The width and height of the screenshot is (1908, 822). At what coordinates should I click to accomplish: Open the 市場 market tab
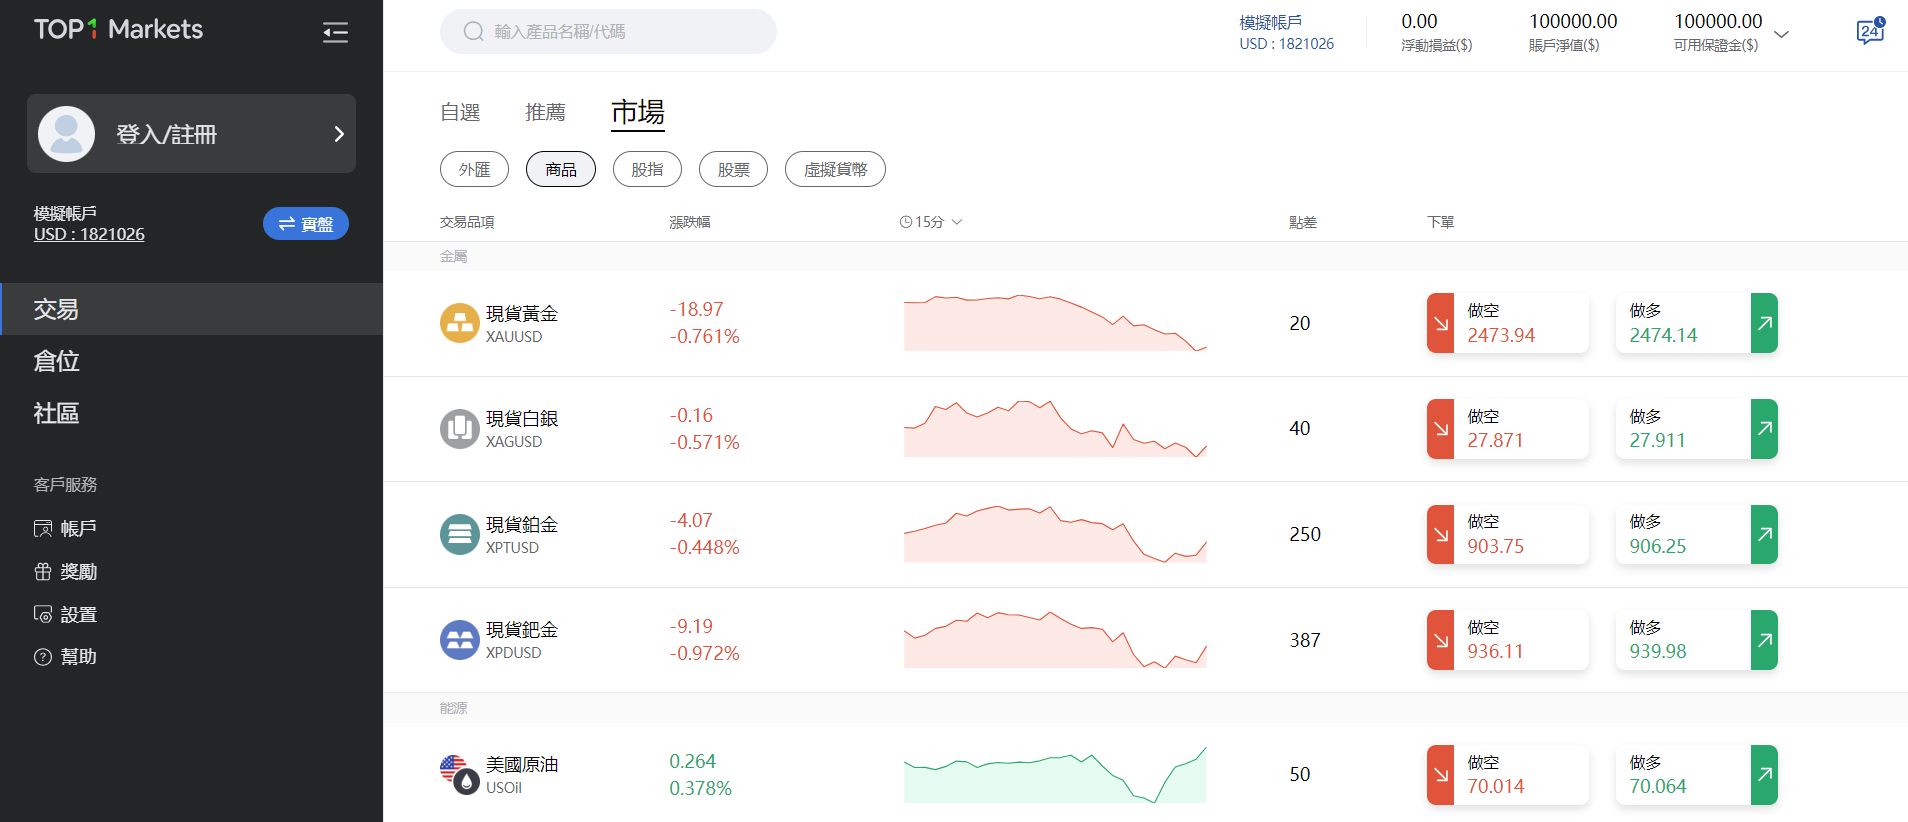coord(638,112)
